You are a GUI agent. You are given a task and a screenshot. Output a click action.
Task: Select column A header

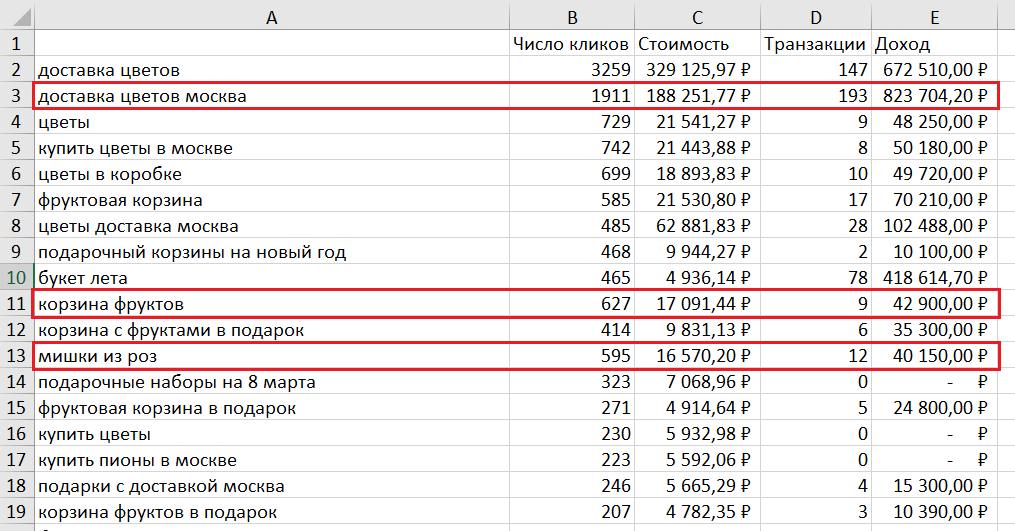click(x=271, y=15)
